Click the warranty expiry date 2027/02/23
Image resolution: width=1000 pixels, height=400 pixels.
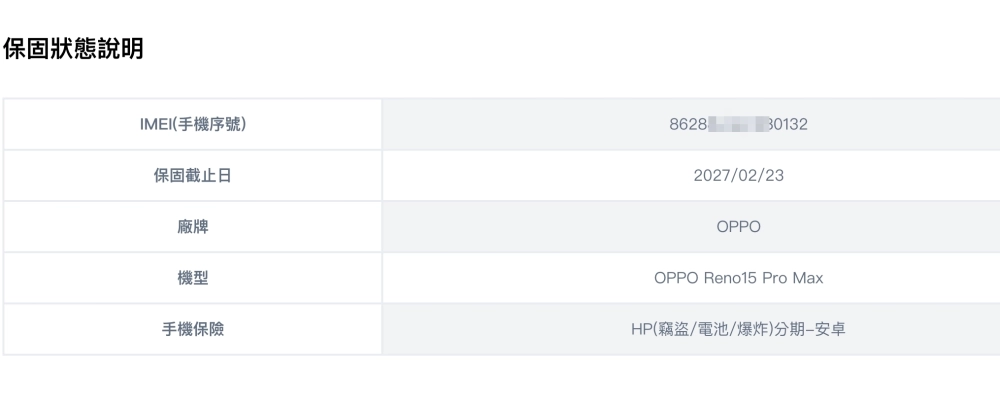pos(738,176)
